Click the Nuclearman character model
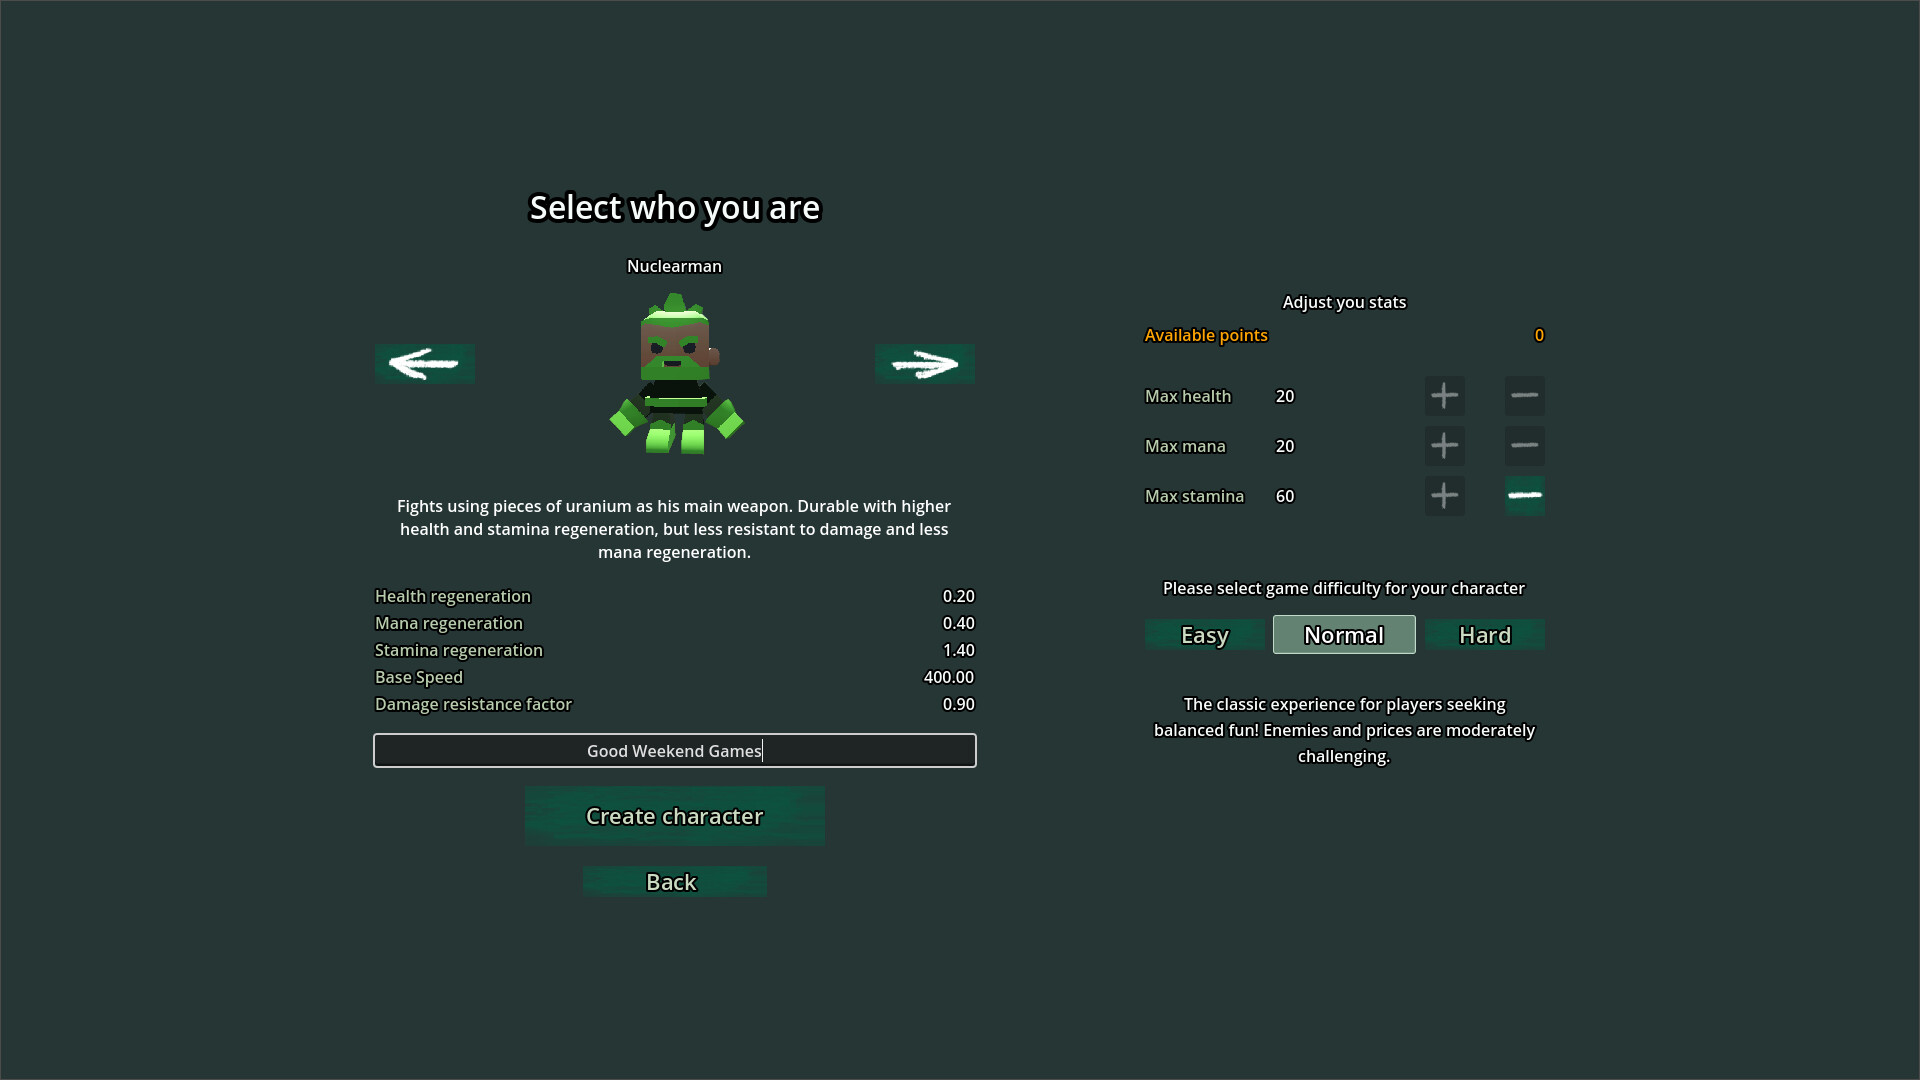This screenshot has height=1080, width=1920. pos(676,375)
